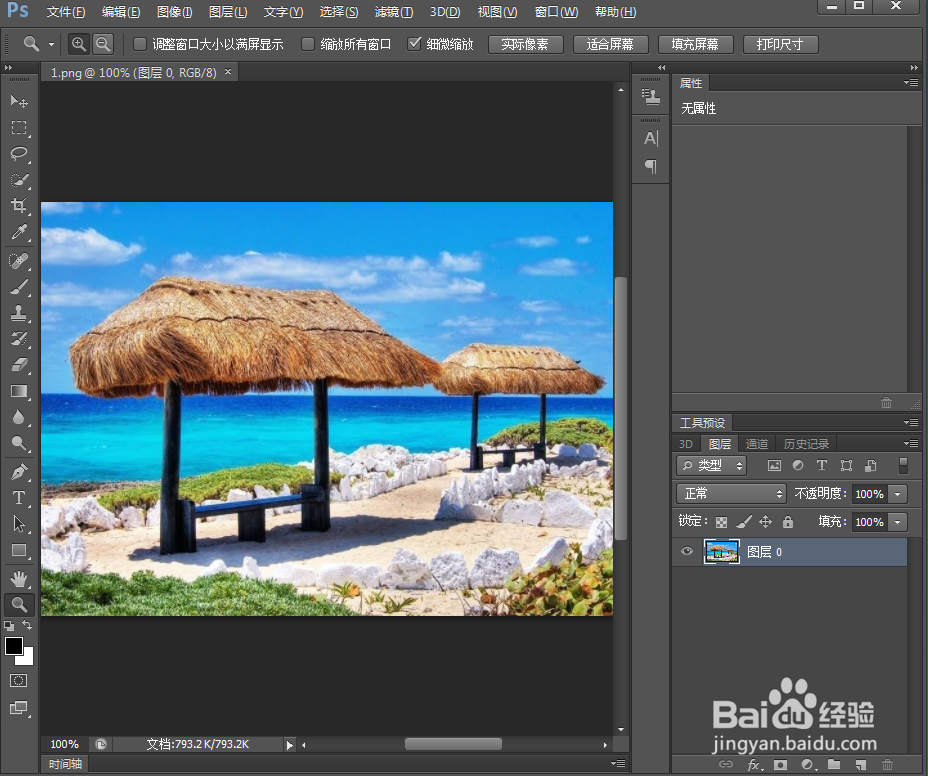This screenshot has width=928, height=776.
Task: Open the 时间轴 panel flyout menu
Action: tap(617, 764)
